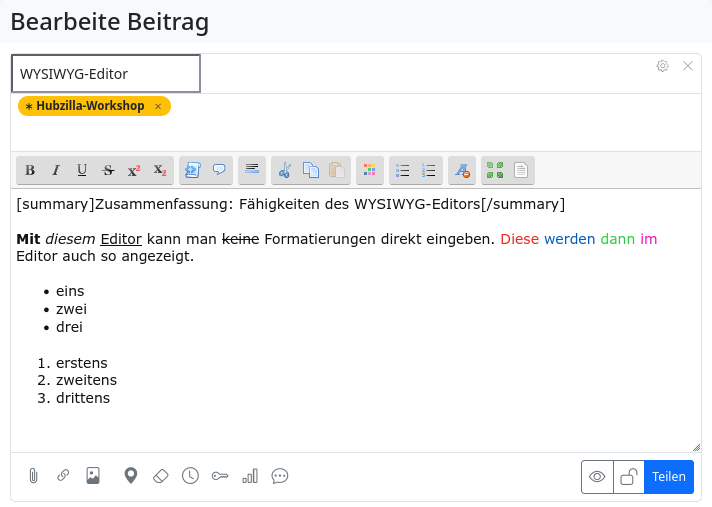
Task: Apply superscript formatting
Action: [134, 170]
